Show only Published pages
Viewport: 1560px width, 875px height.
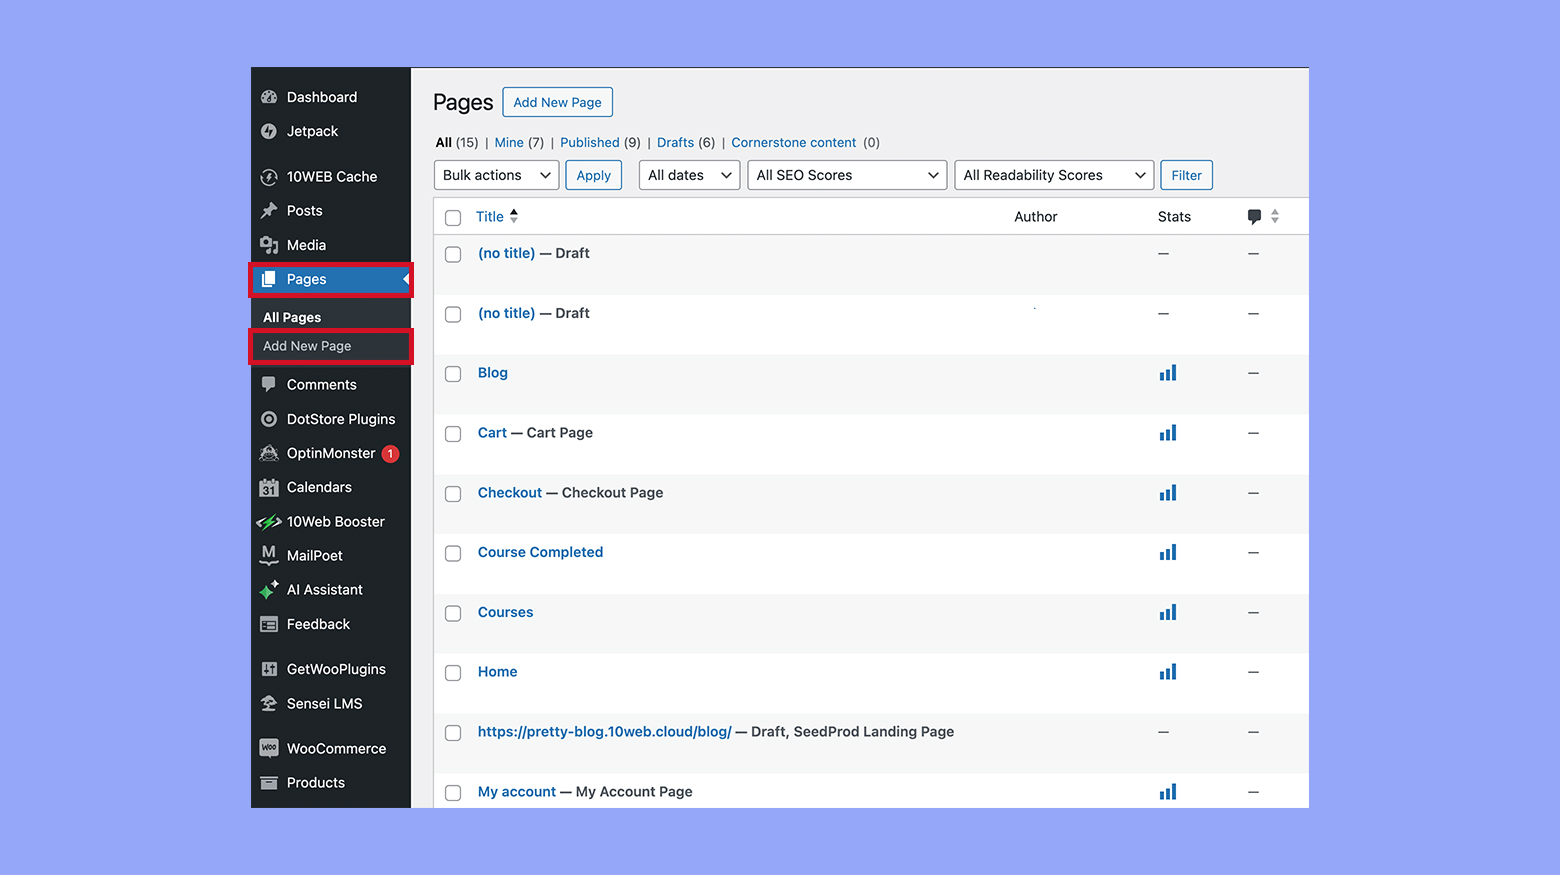click(x=589, y=142)
